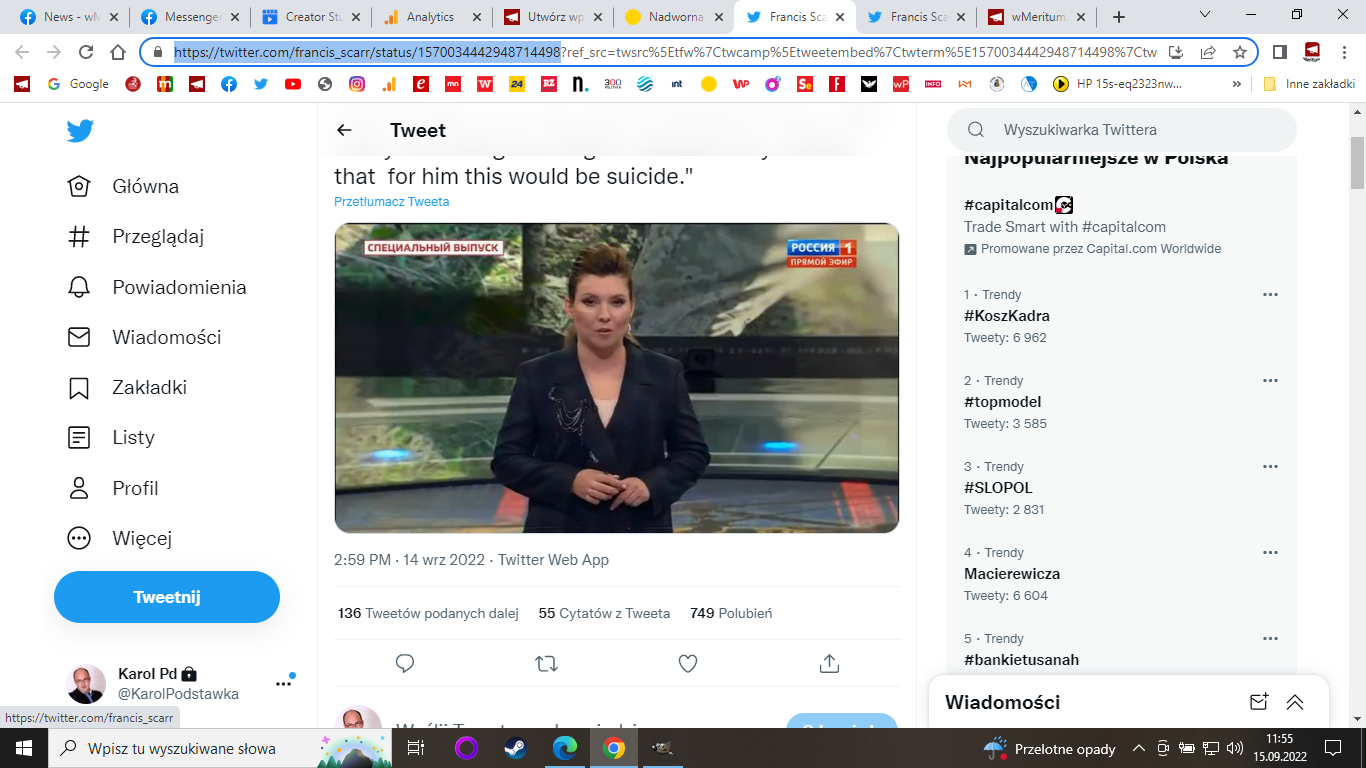Click the reply speech bubble icon
1366x768 pixels.
click(405, 663)
